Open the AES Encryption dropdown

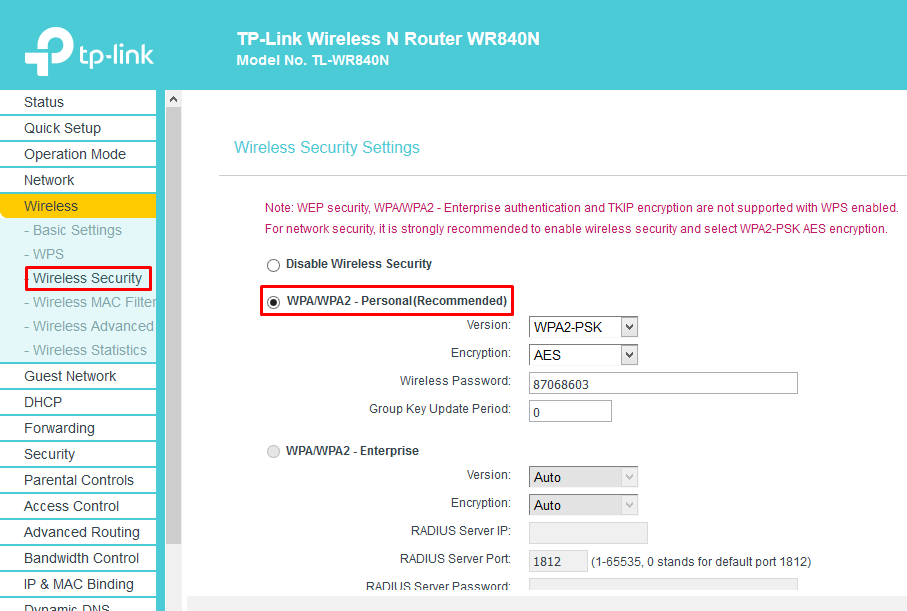583,355
